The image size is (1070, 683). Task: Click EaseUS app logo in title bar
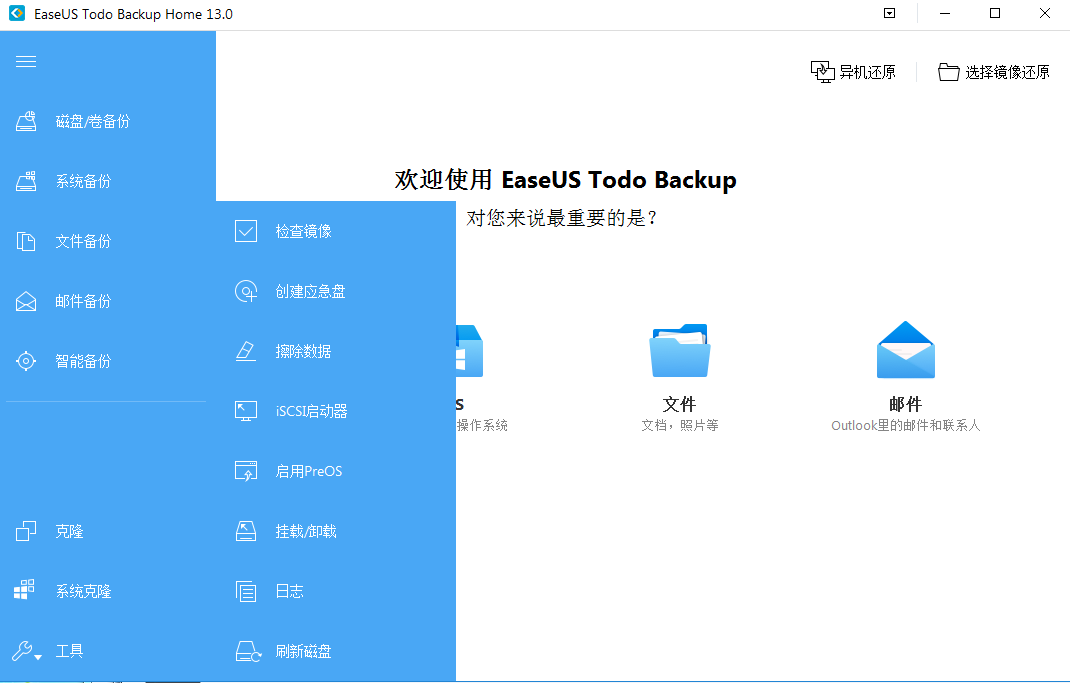pyautogui.click(x=17, y=14)
